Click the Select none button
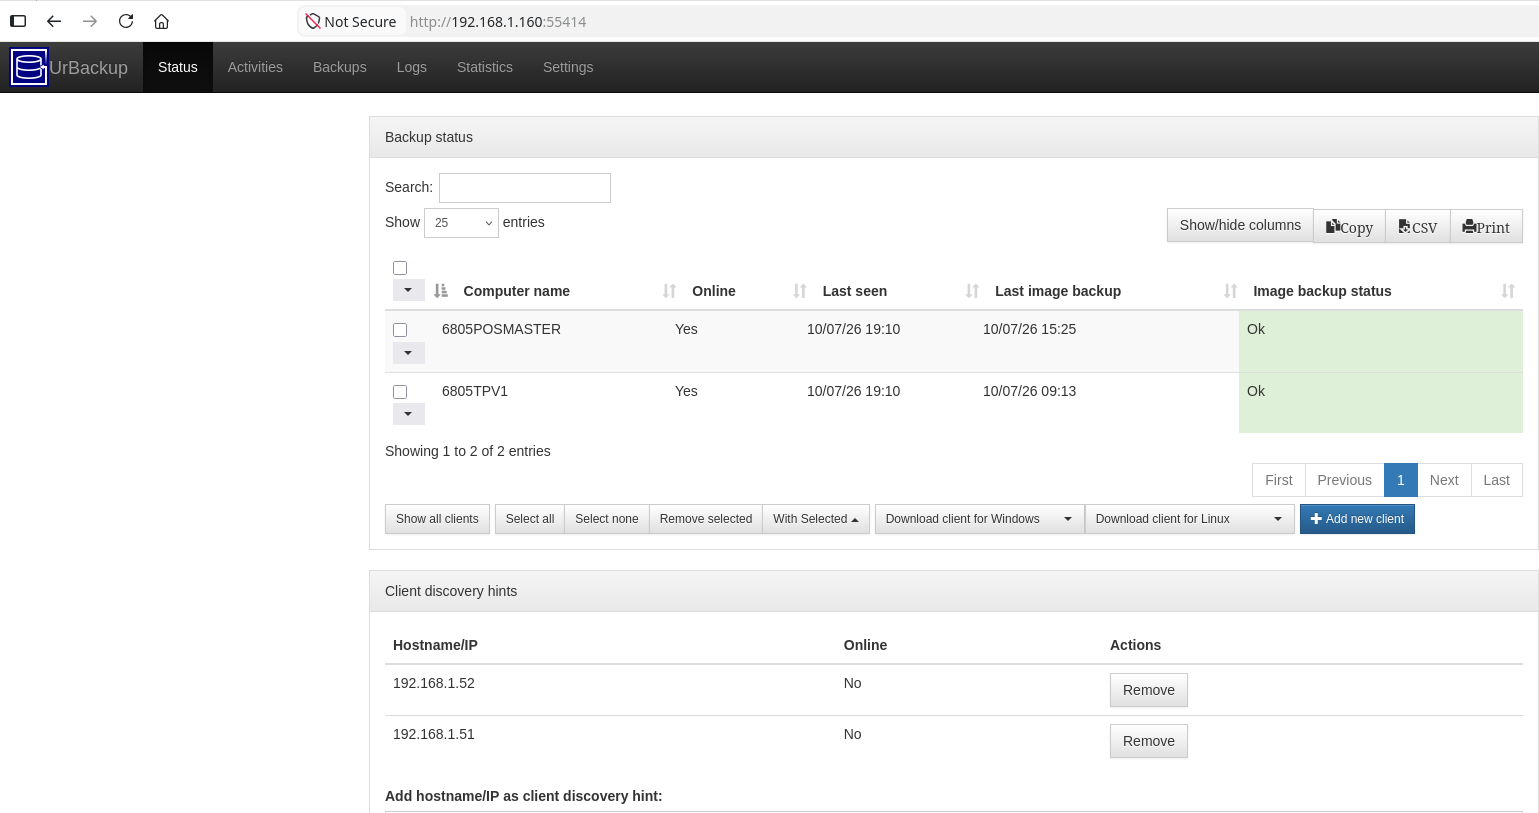1539x813 pixels. pos(607,519)
